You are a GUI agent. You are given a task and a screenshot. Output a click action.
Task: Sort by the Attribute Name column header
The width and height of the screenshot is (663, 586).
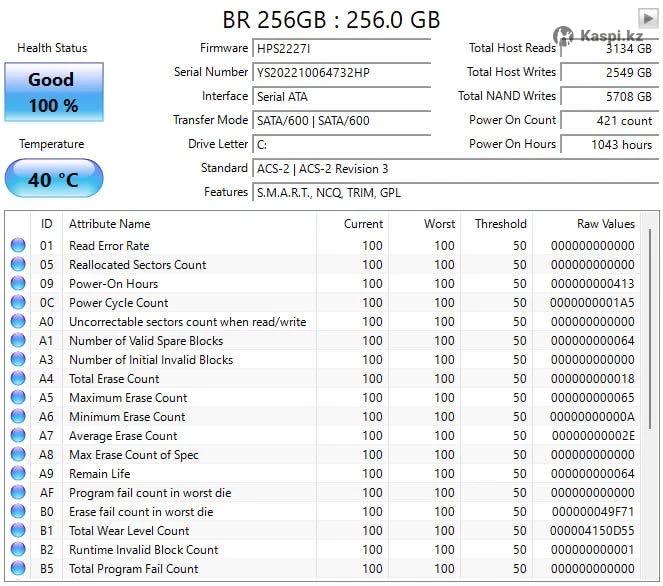188,224
